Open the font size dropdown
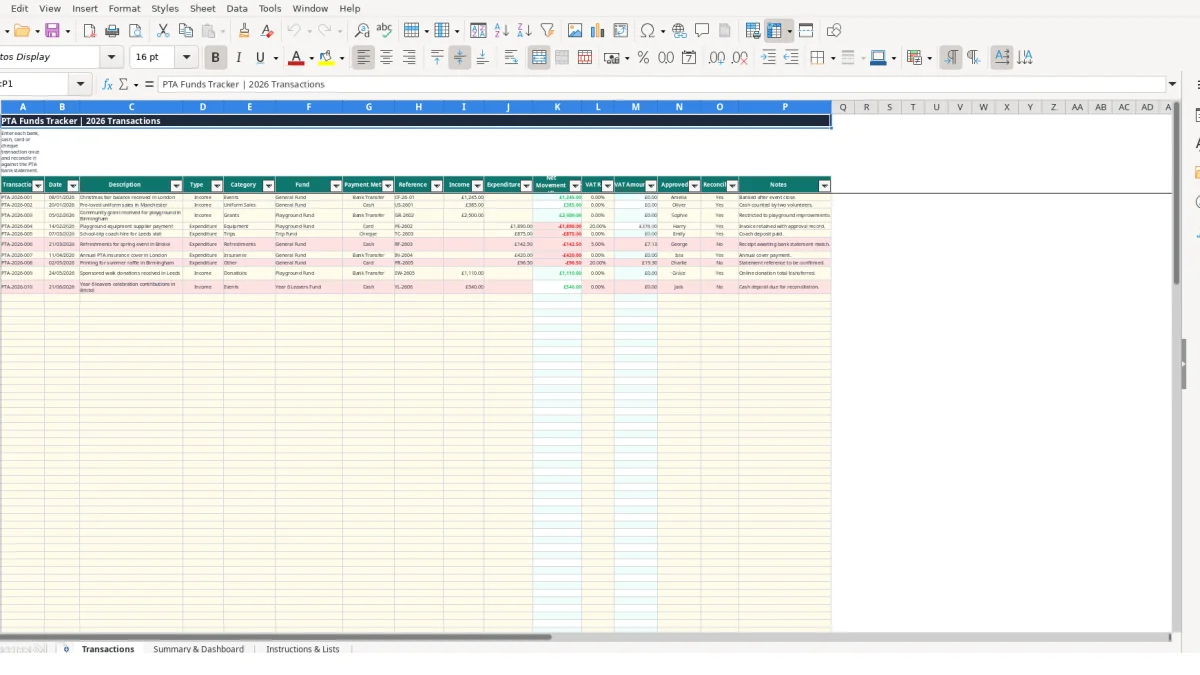Image resolution: width=1200 pixels, height=675 pixels. [186, 58]
